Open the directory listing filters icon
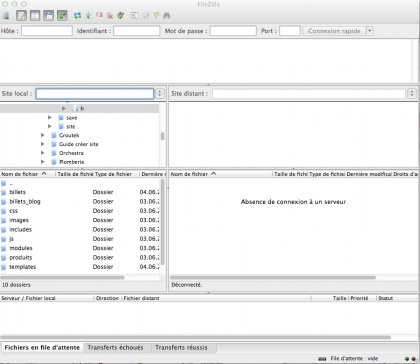Image resolution: width=420 pixels, height=364 pixels. coord(135,16)
